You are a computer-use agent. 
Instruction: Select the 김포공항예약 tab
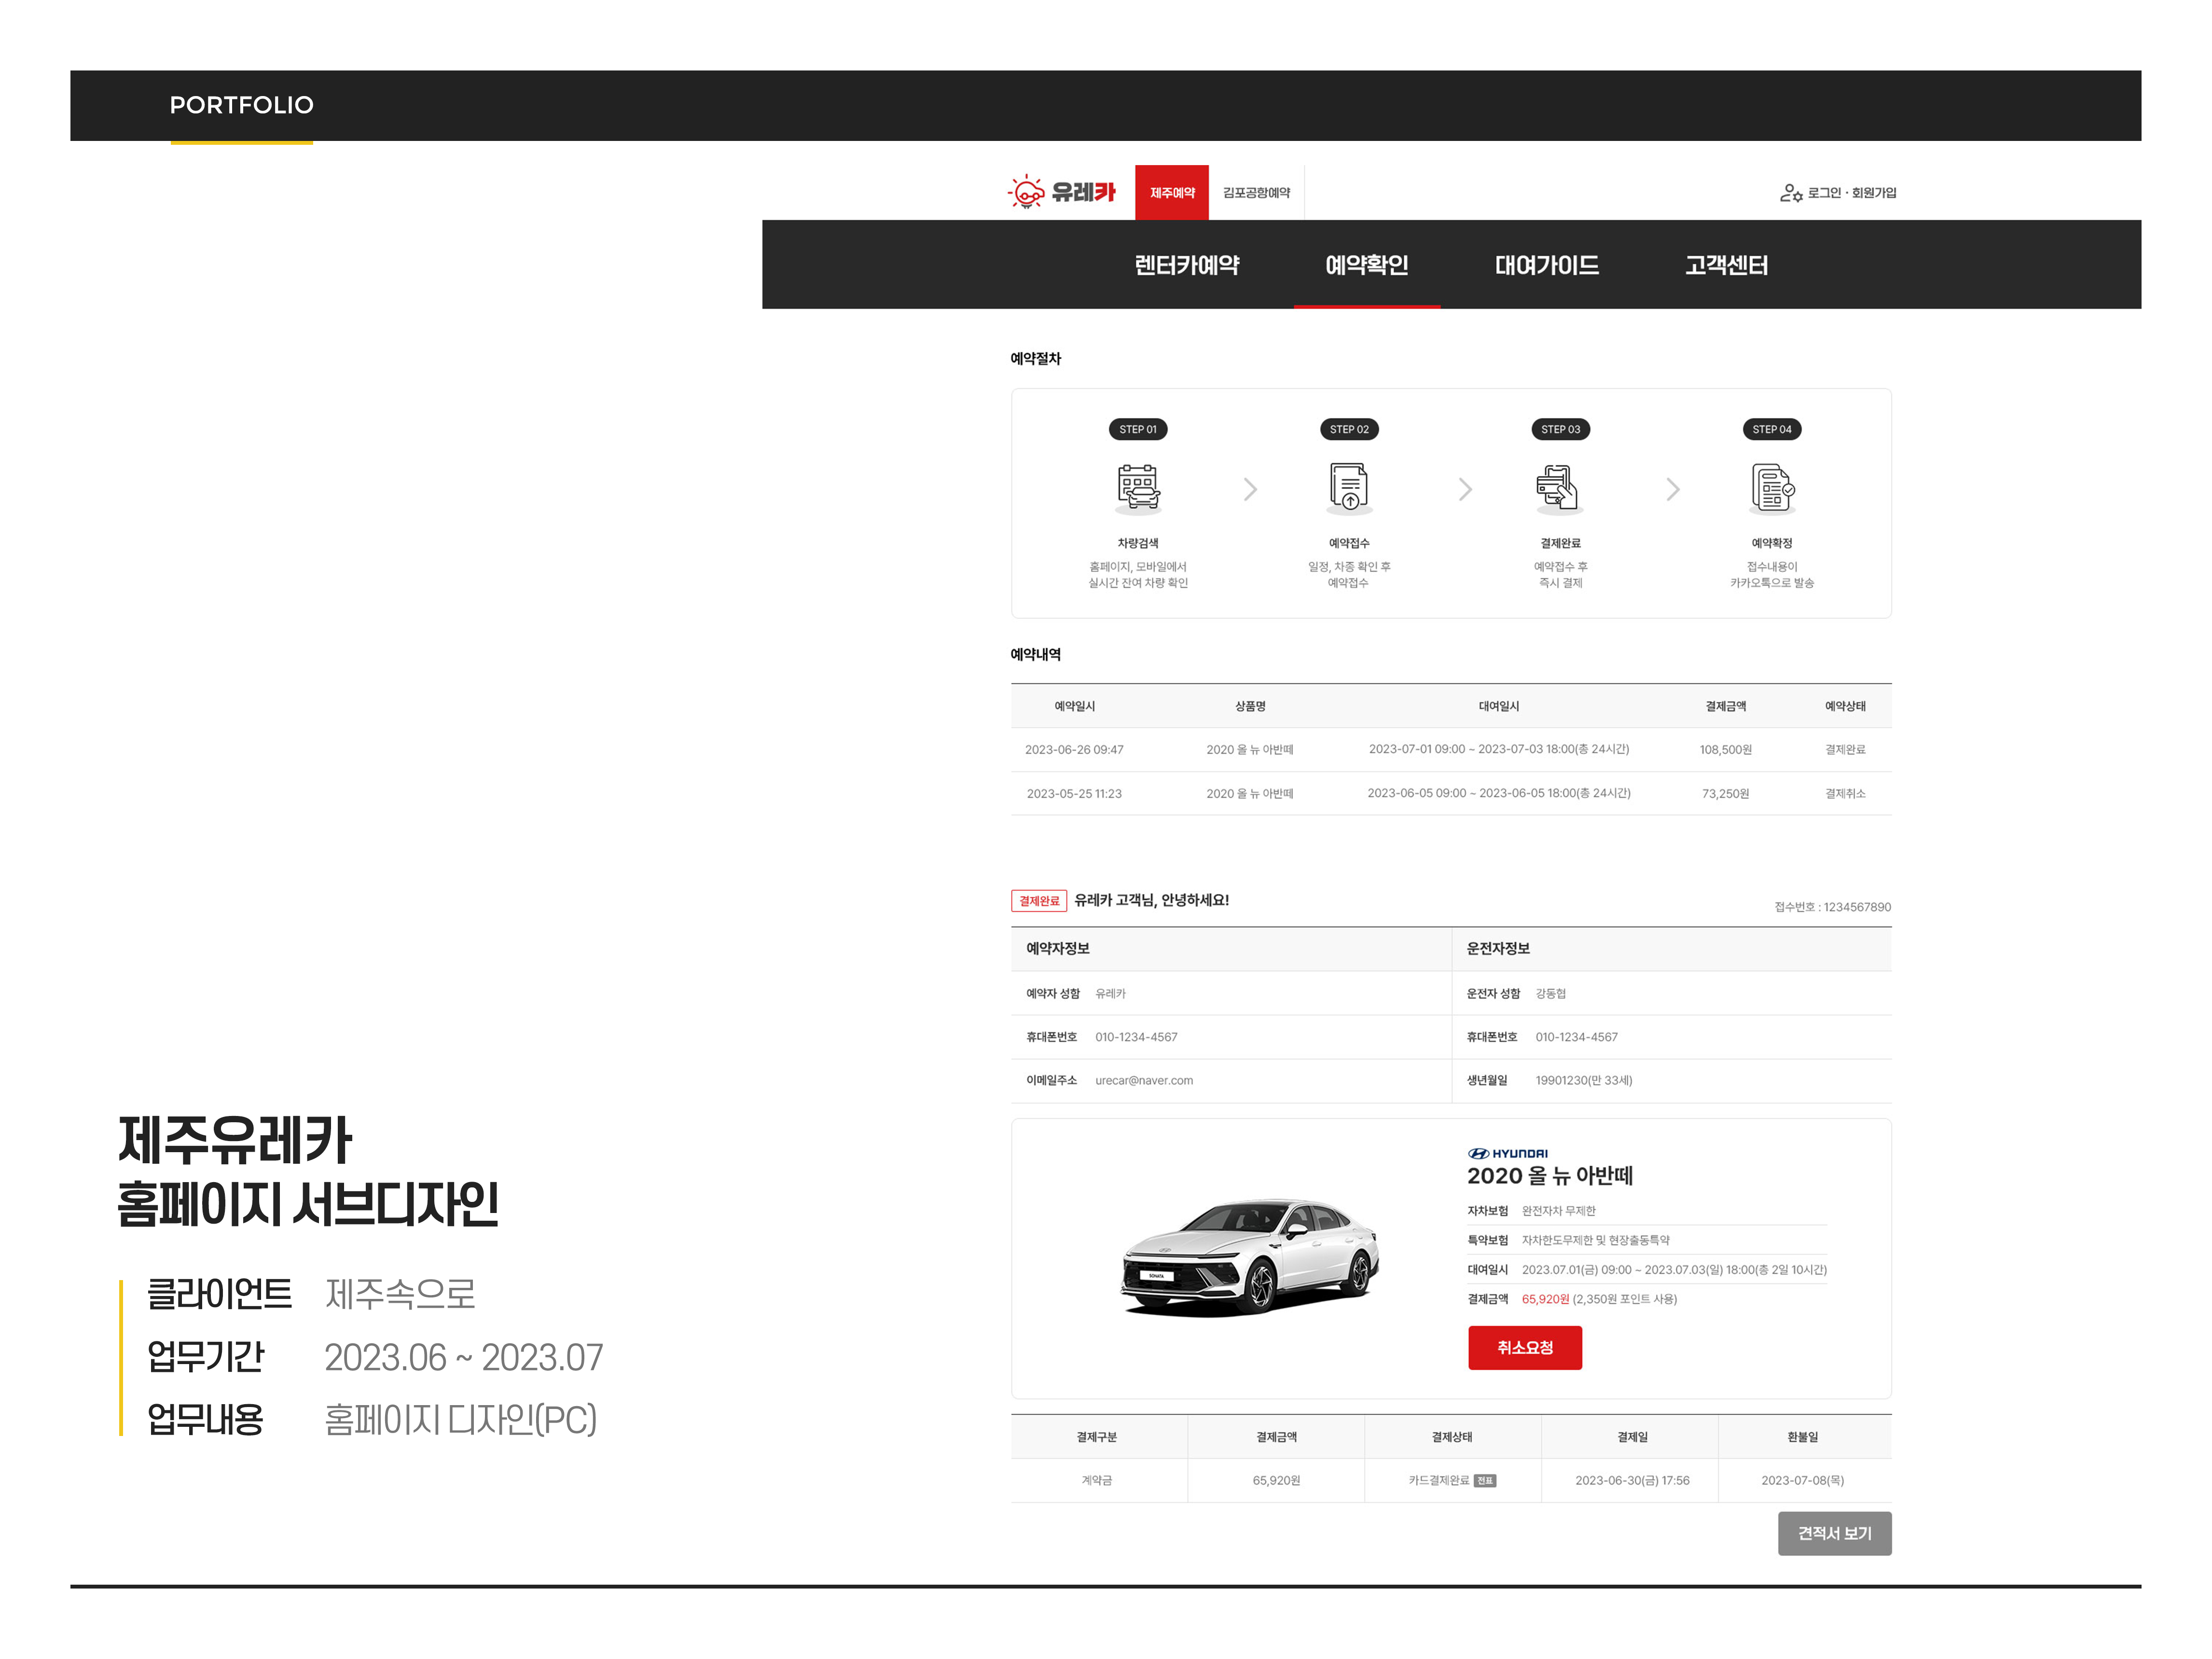[1256, 192]
